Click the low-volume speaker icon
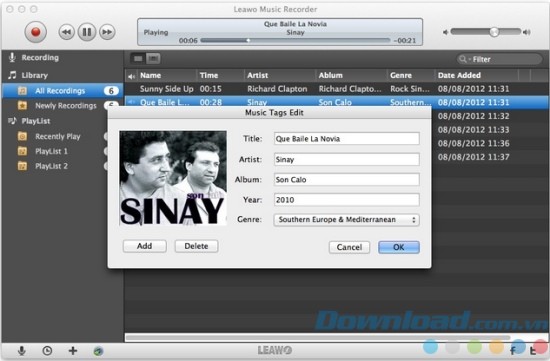550x361 pixels. tap(445, 32)
